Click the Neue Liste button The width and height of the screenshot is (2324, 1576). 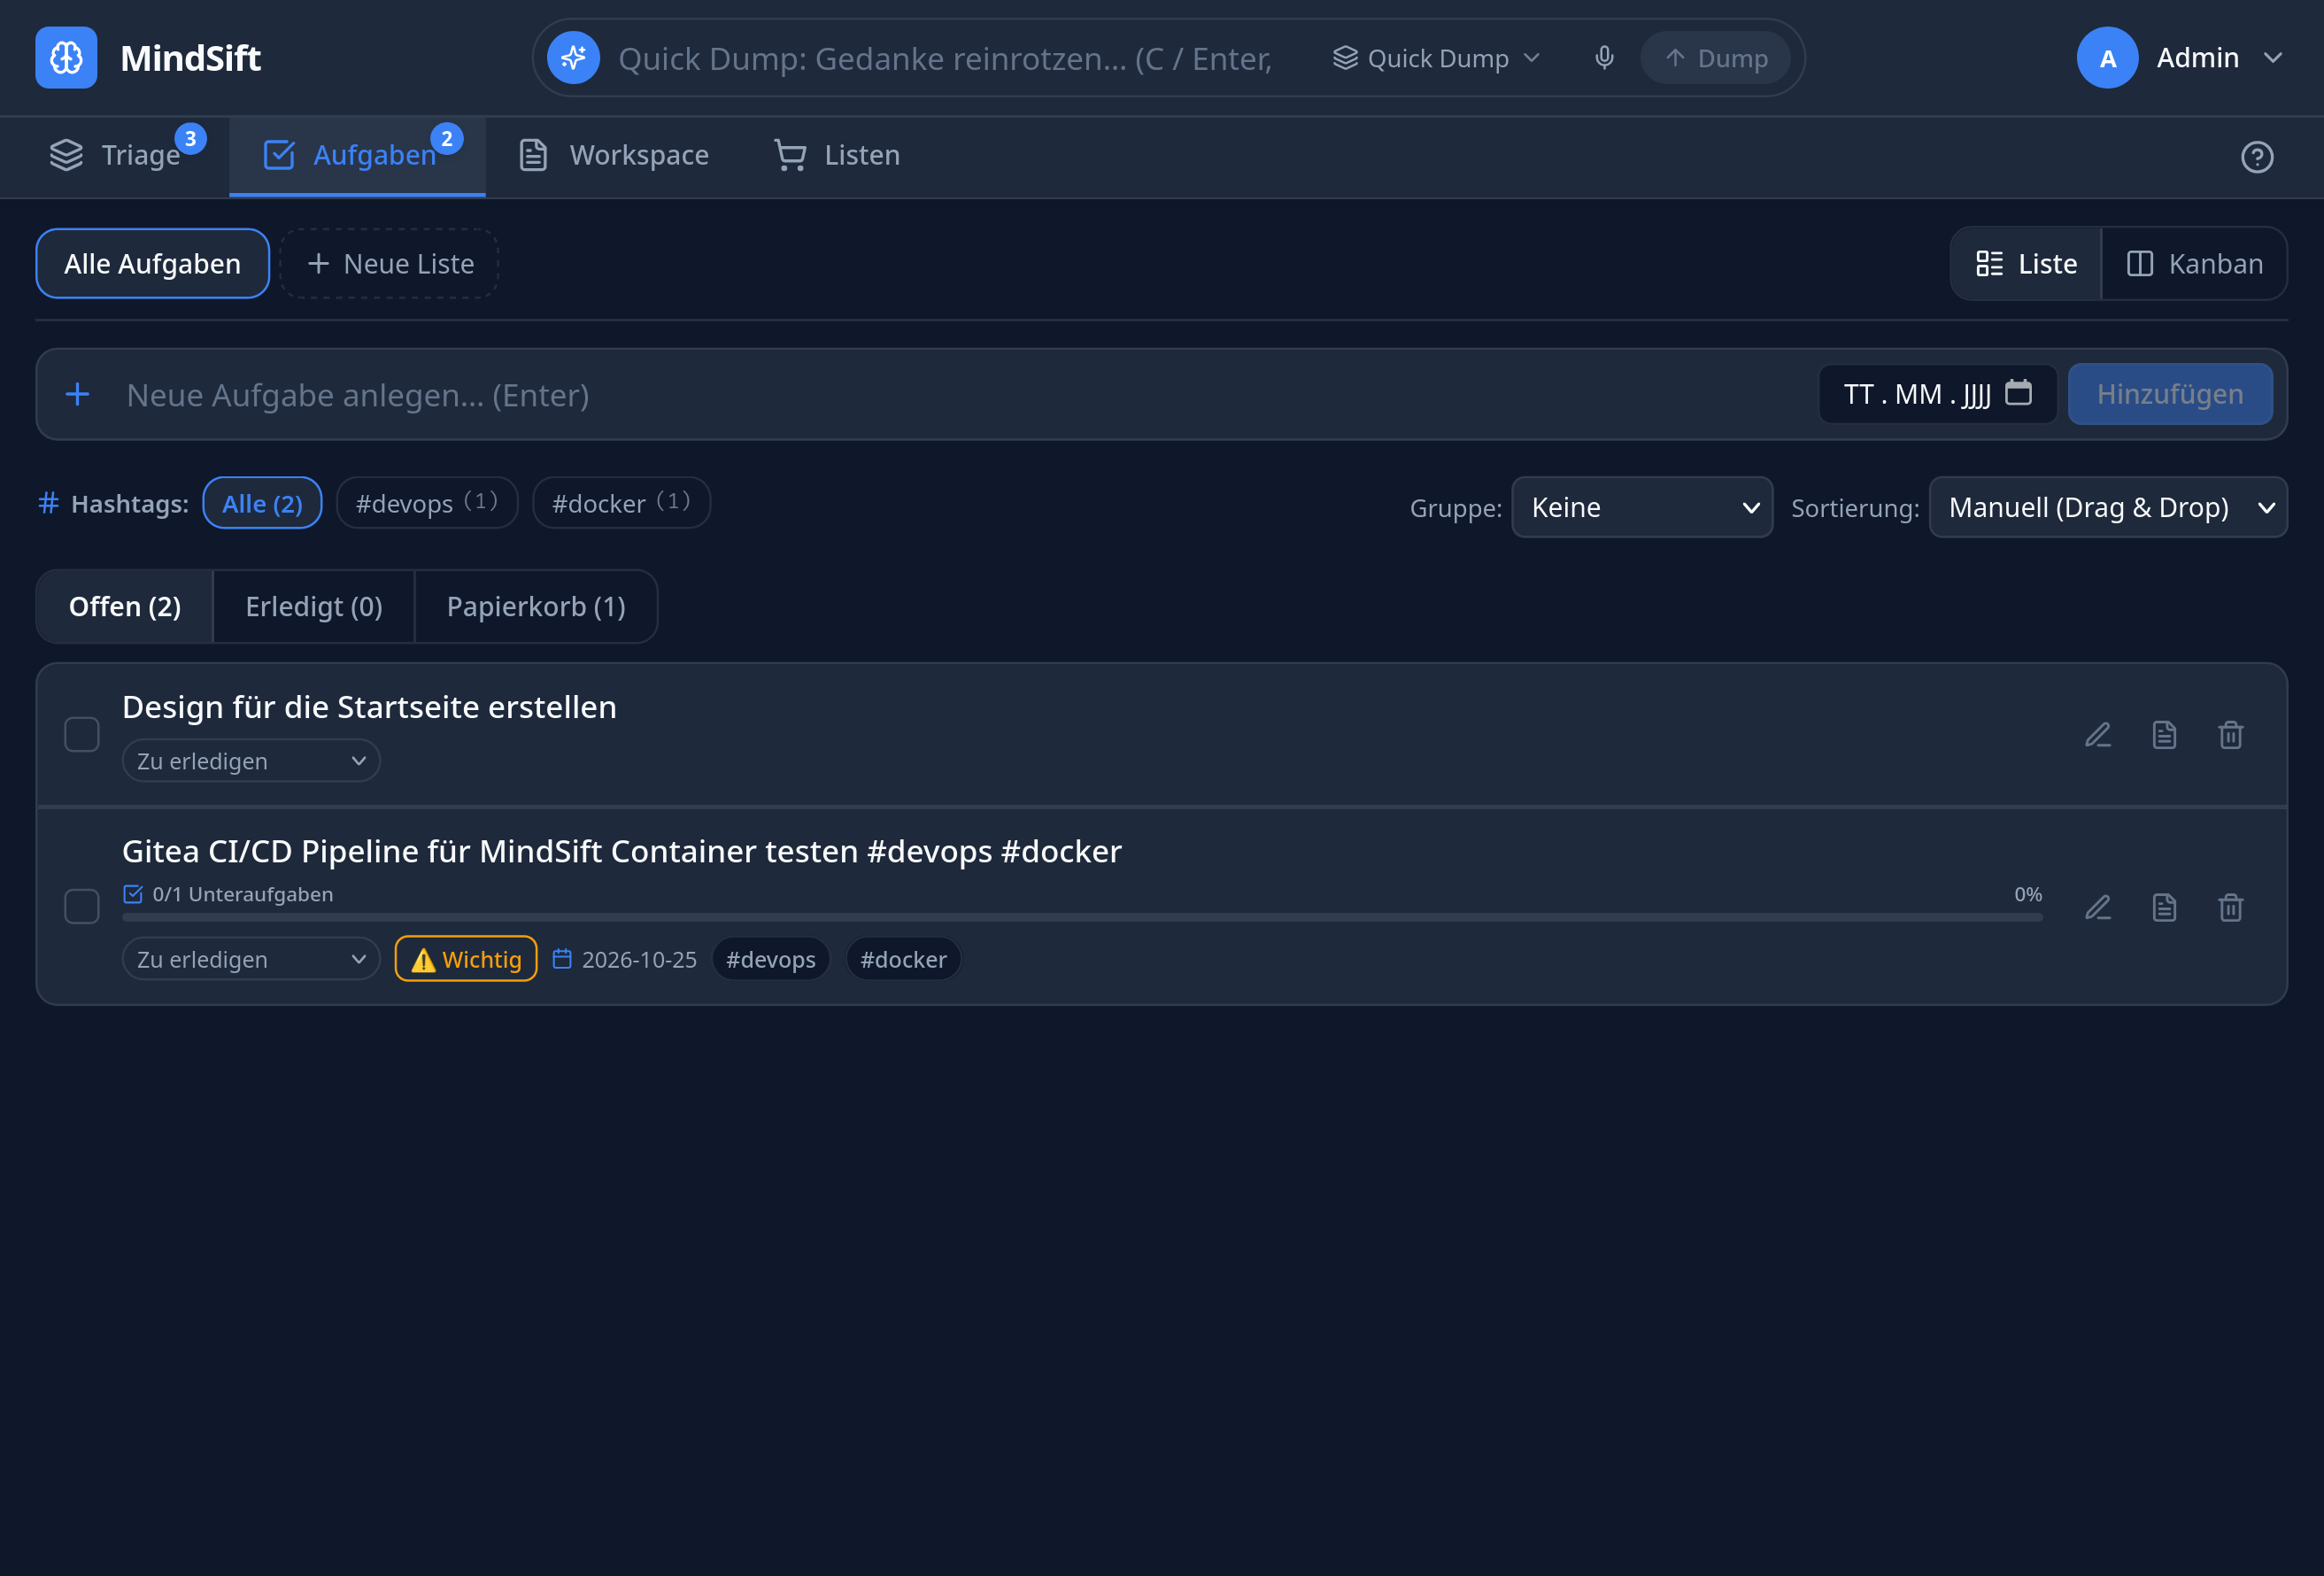pyautogui.click(x=390, y=264)
